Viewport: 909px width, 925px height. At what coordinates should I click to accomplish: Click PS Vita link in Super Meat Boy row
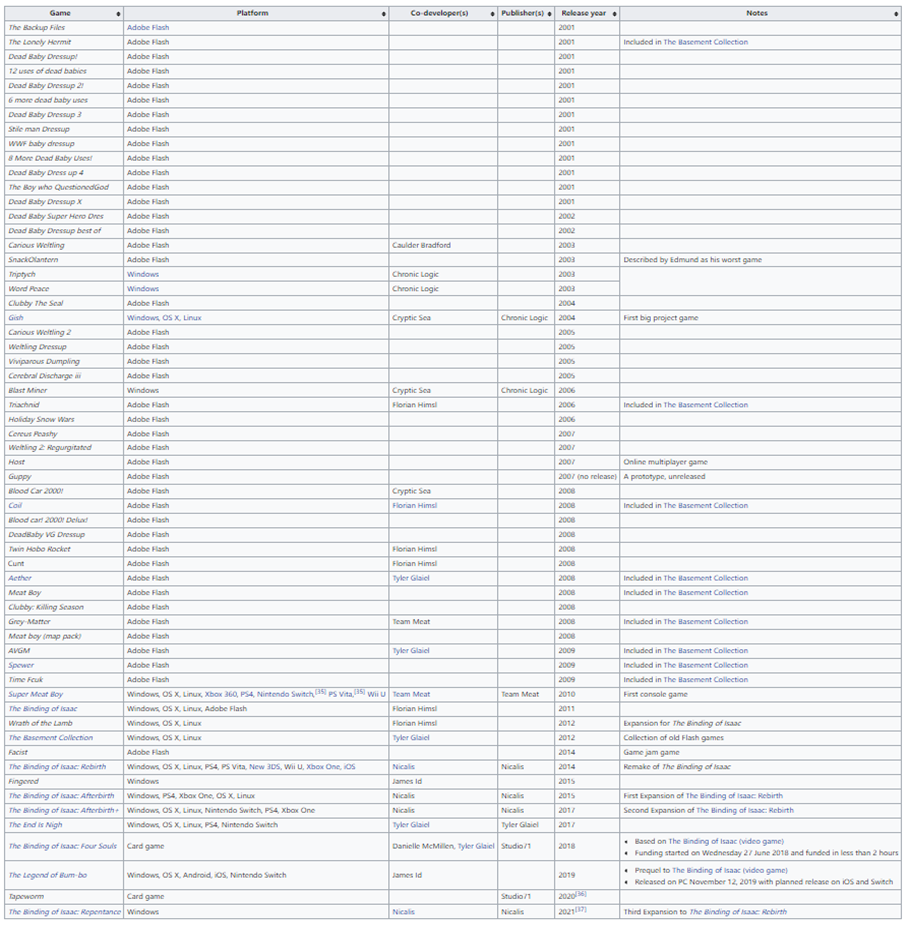[x=340, y=694]
